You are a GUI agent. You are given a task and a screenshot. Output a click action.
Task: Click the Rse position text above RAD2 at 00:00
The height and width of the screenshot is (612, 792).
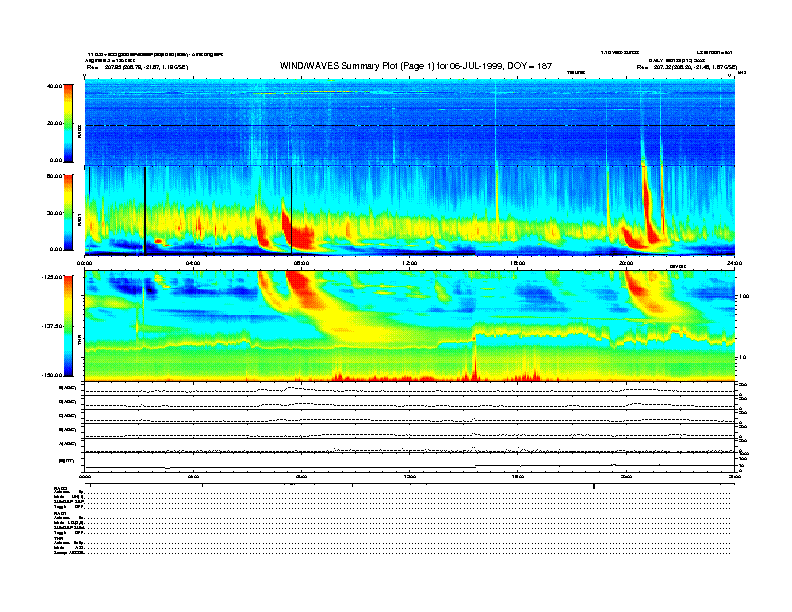tap(137, 67)
